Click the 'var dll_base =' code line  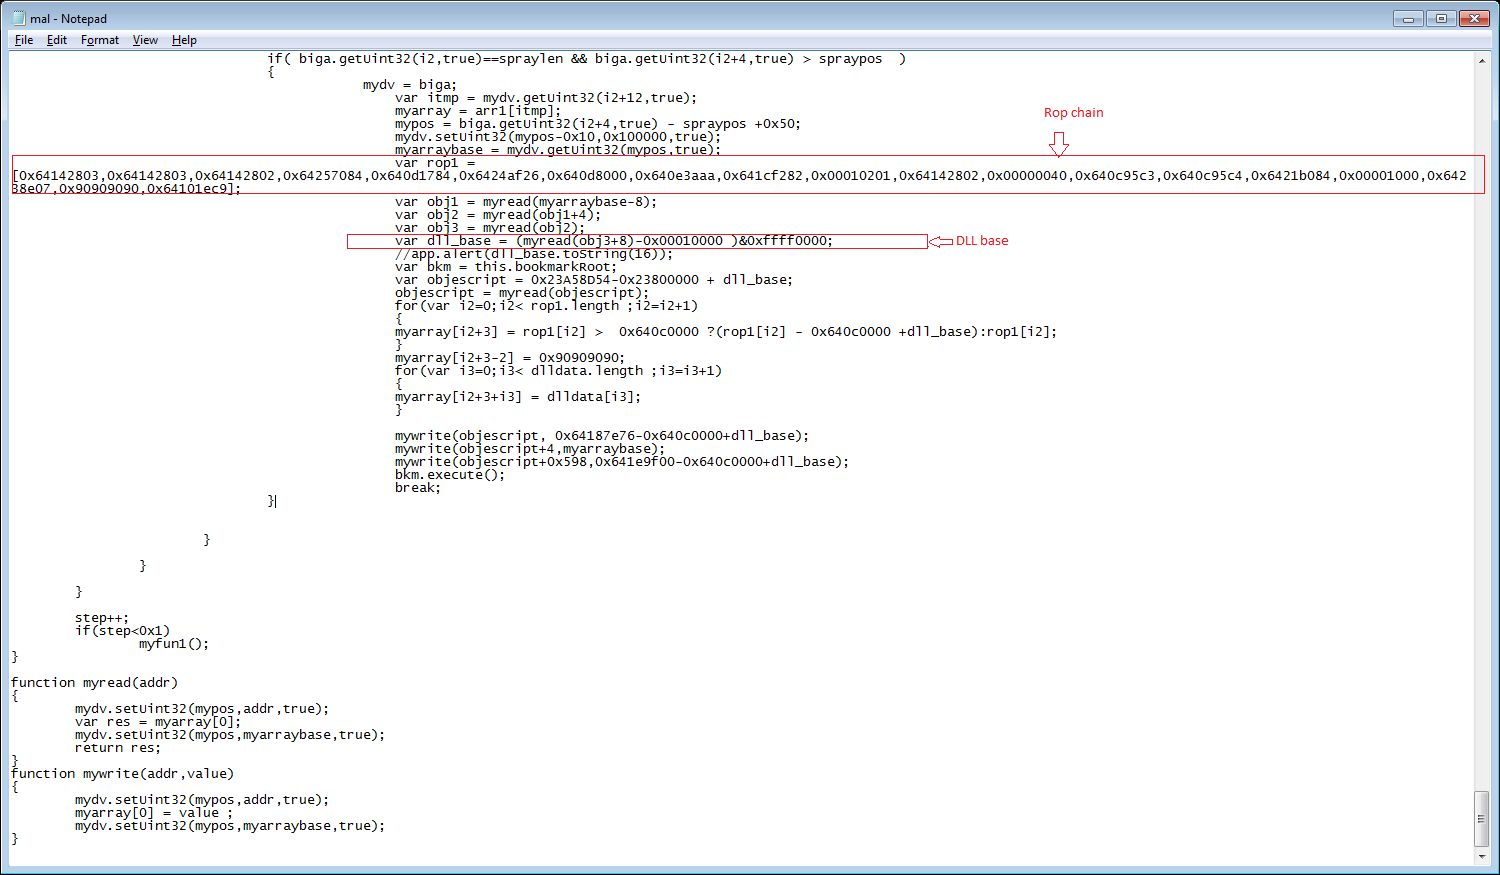614,241
